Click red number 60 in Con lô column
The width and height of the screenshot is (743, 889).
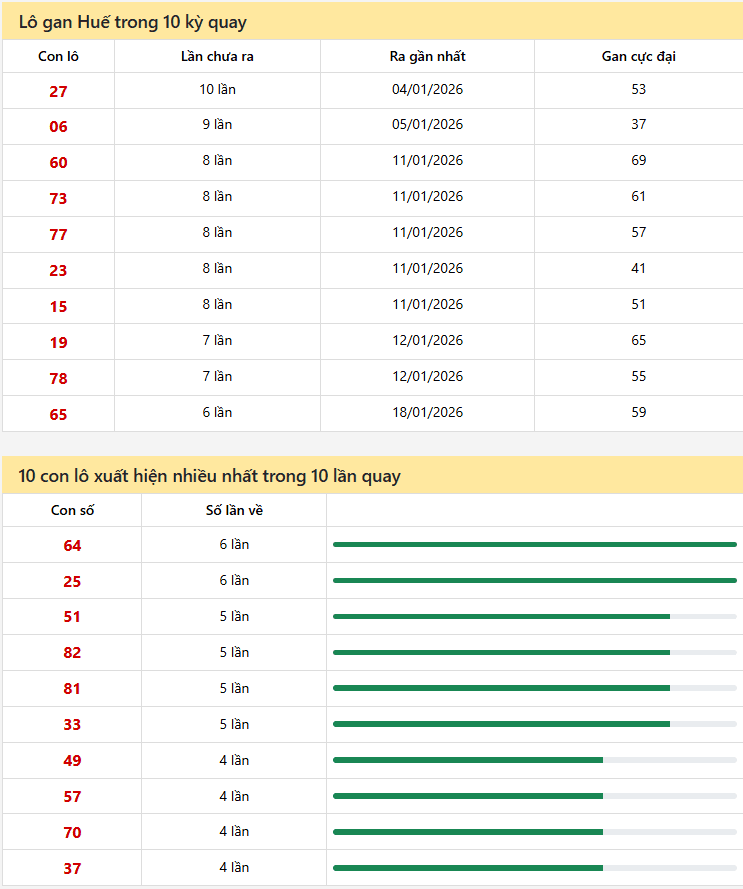(x=58, y=163)
